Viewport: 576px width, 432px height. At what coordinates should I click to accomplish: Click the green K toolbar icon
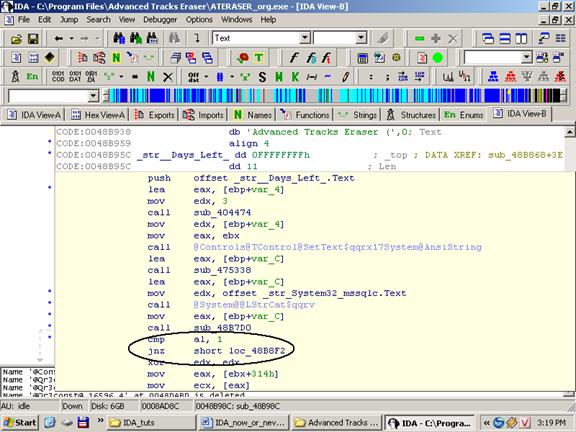point(295,77)
